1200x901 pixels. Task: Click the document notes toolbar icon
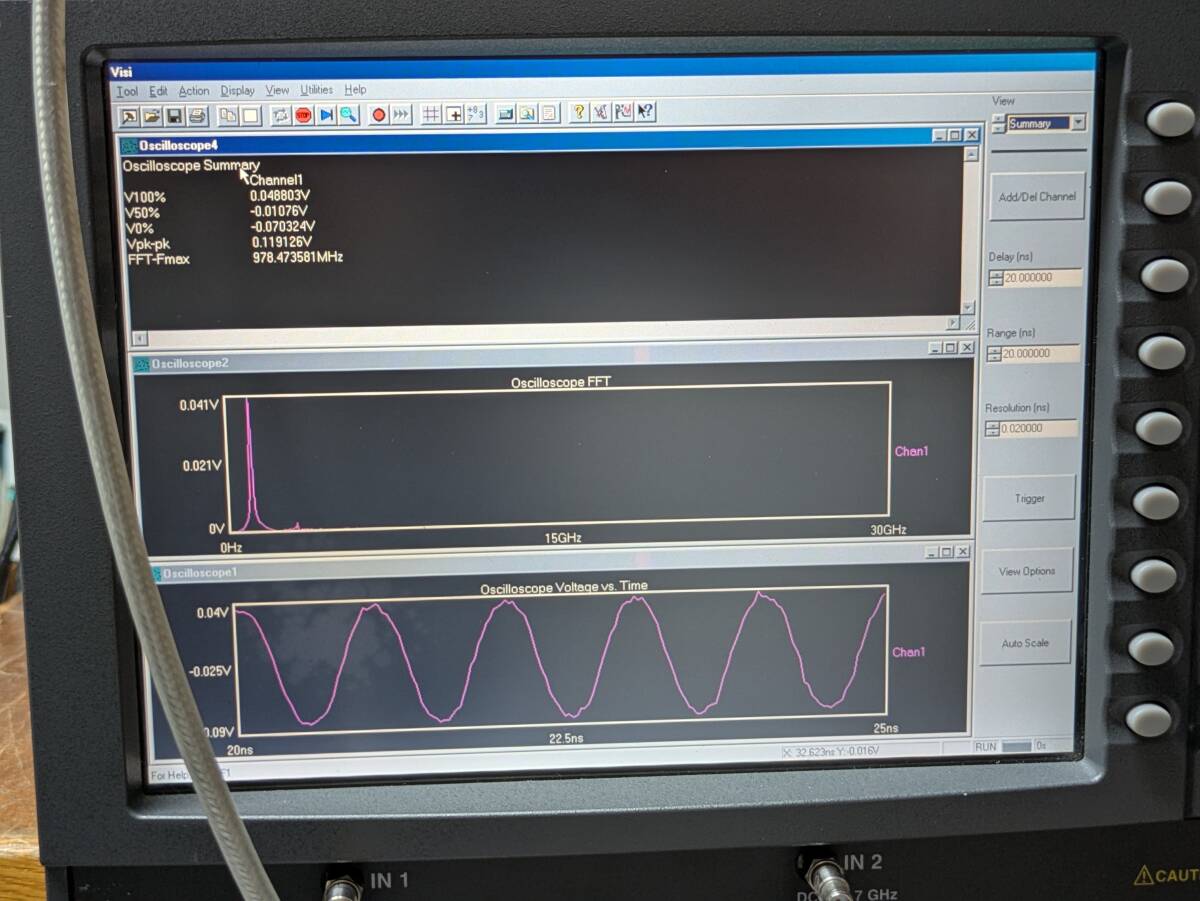coord(549,114)
